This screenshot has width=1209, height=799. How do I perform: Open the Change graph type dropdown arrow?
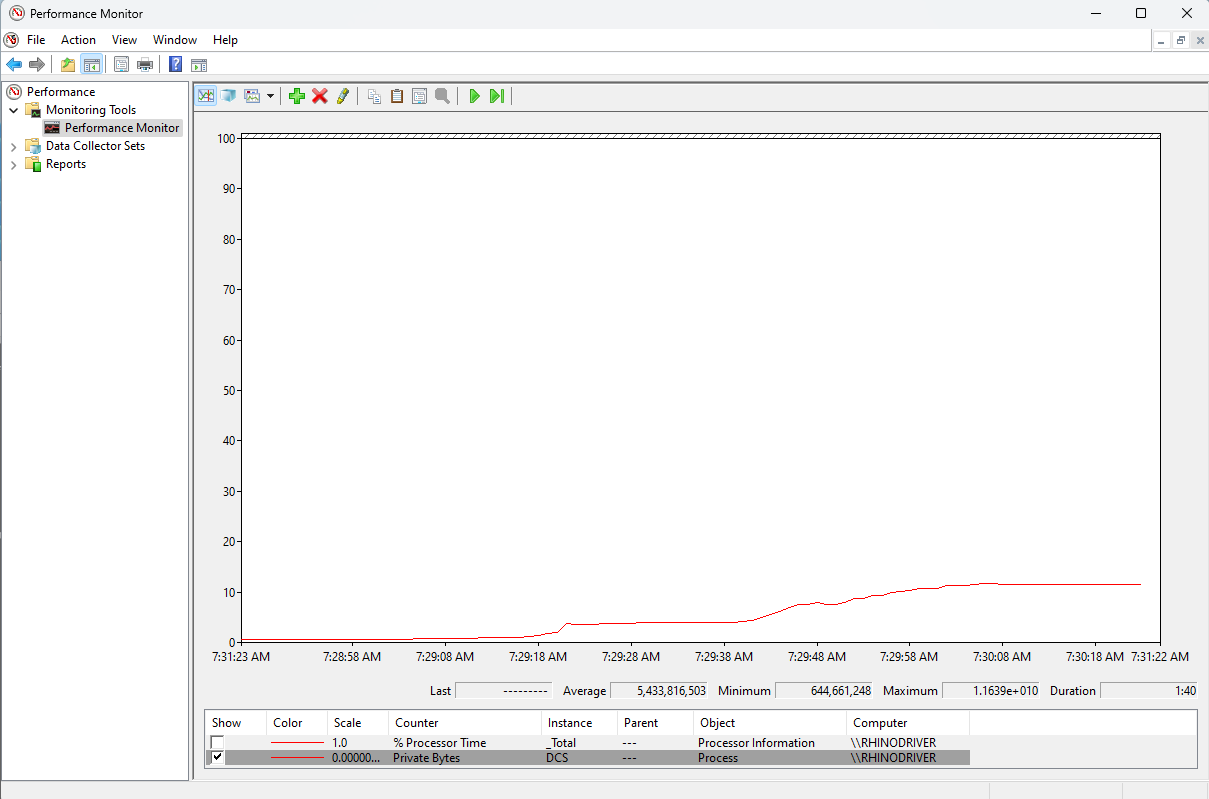(x=270, y=96)
